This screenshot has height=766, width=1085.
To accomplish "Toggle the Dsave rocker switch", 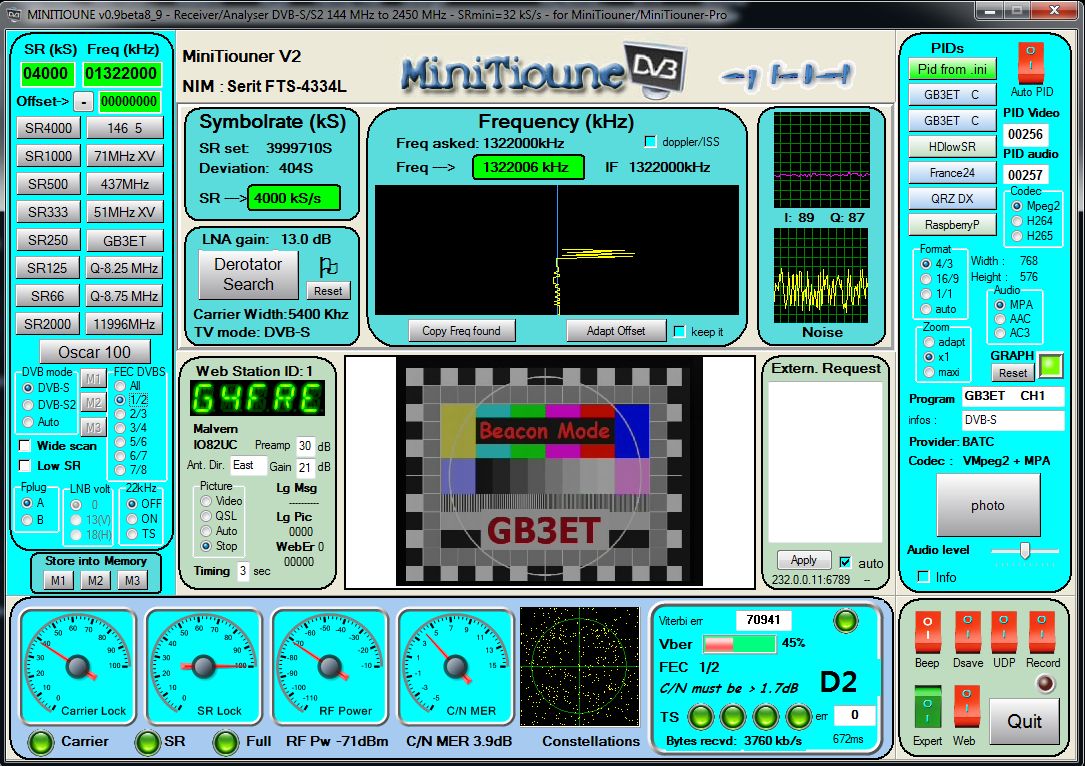I will point(967,631).
